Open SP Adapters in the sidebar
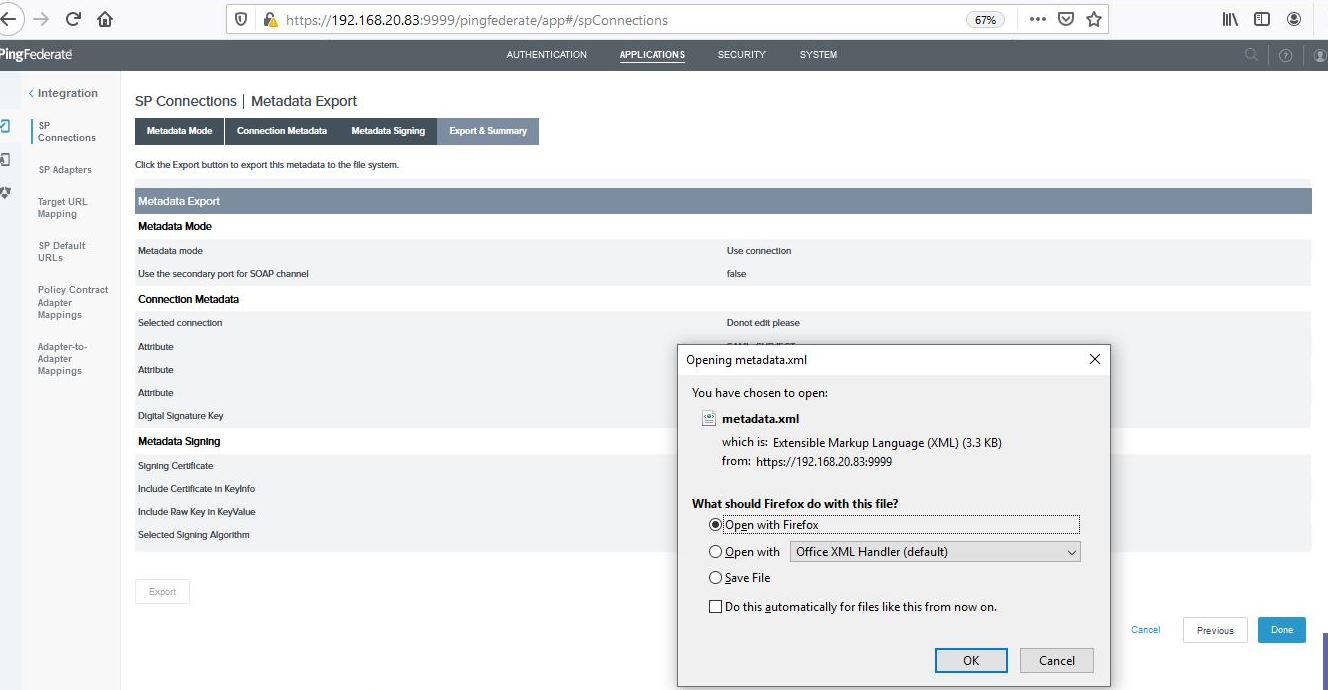 click(x=65, y=170)
